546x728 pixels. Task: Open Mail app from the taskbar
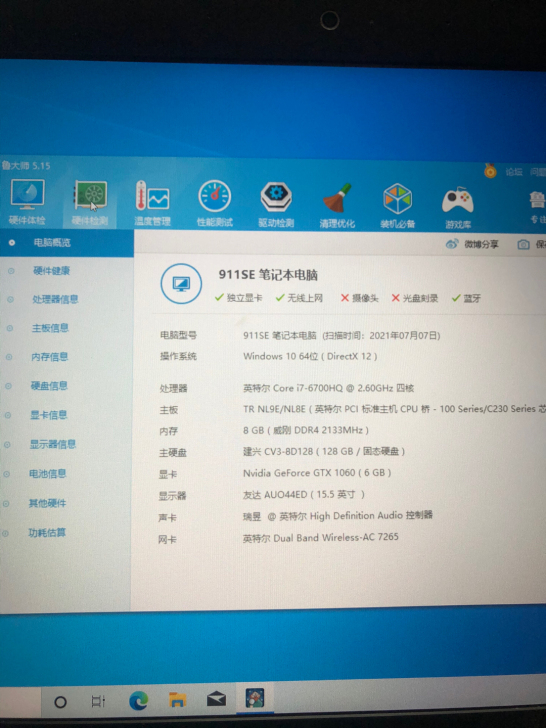pos(216,698)
